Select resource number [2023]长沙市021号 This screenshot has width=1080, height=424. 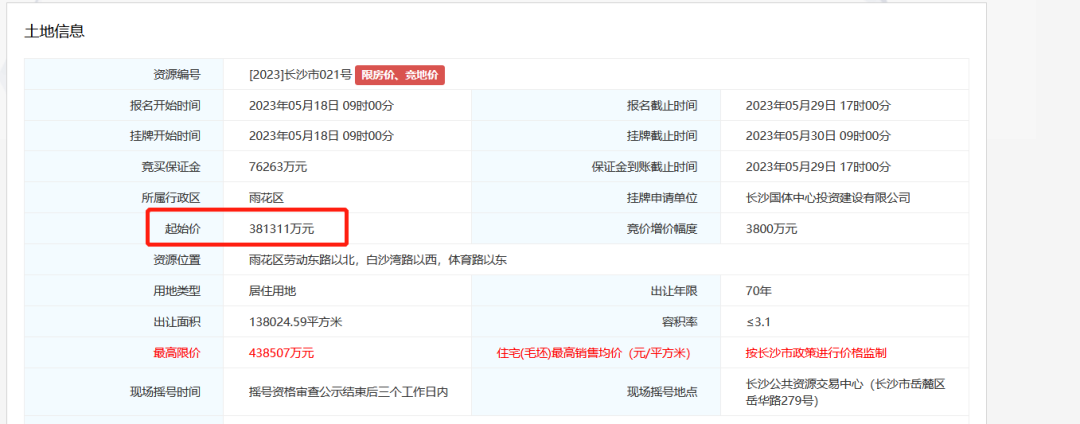300,75
